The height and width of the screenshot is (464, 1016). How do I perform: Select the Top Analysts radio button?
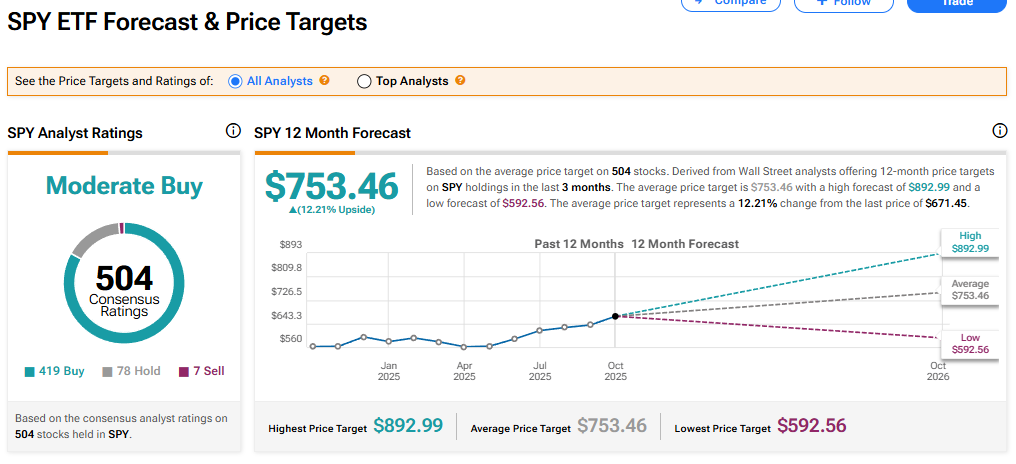(364, 81)
